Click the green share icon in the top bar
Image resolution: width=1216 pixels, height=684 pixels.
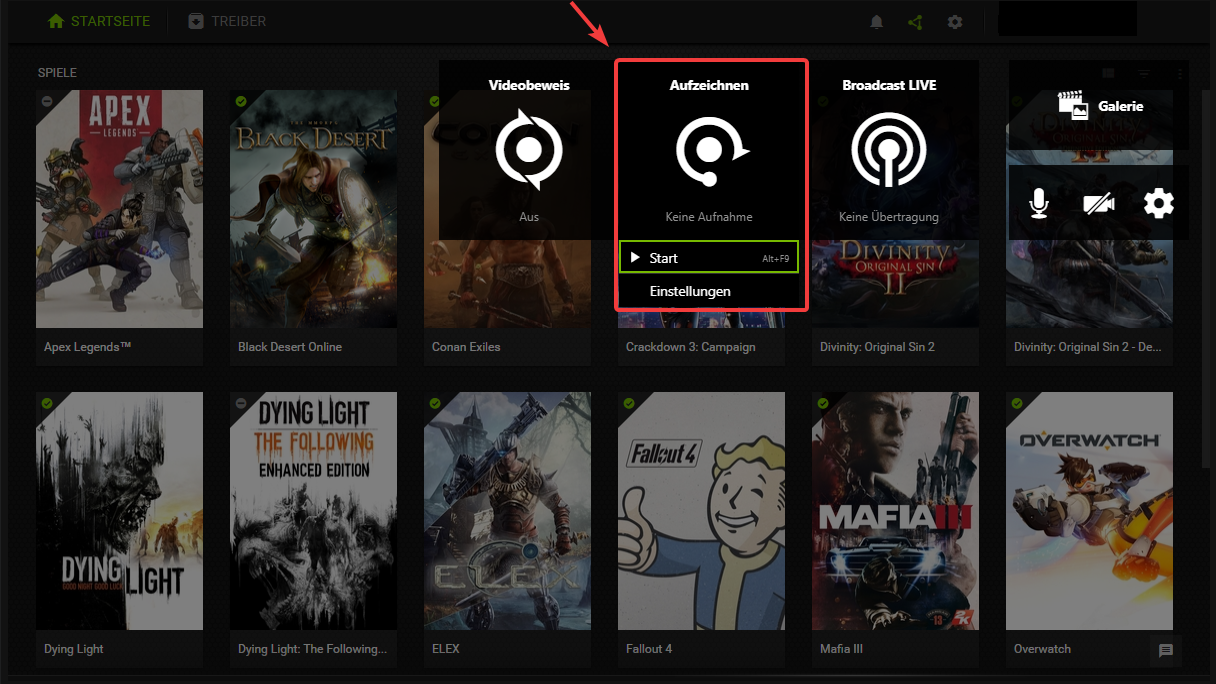(915, 21)
